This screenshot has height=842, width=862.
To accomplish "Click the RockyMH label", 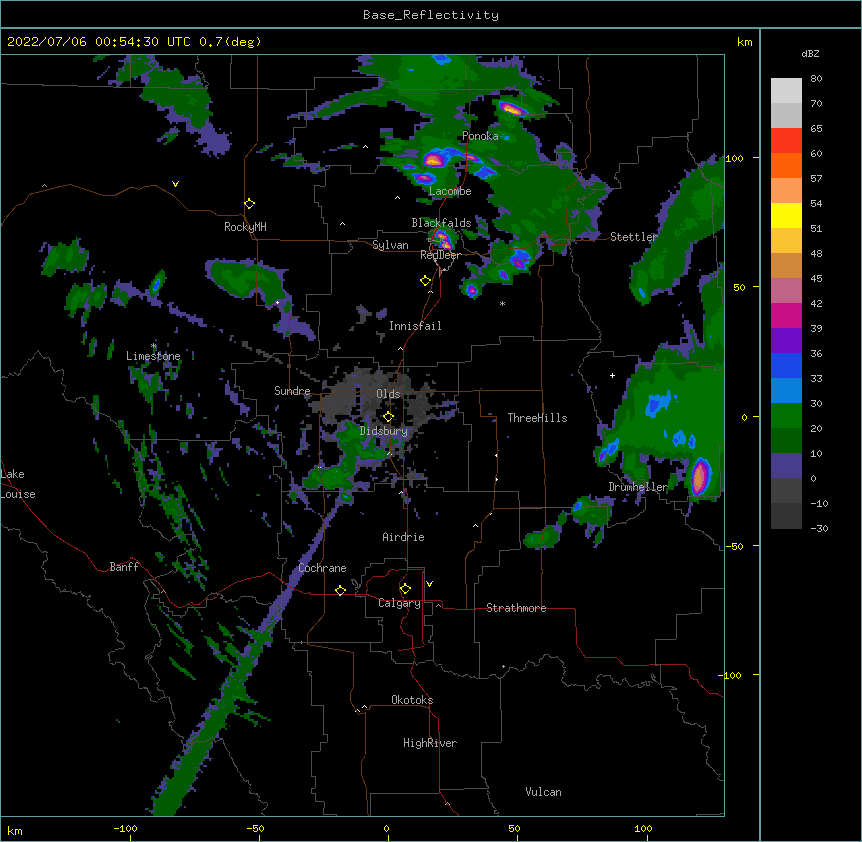I will 245,227.
